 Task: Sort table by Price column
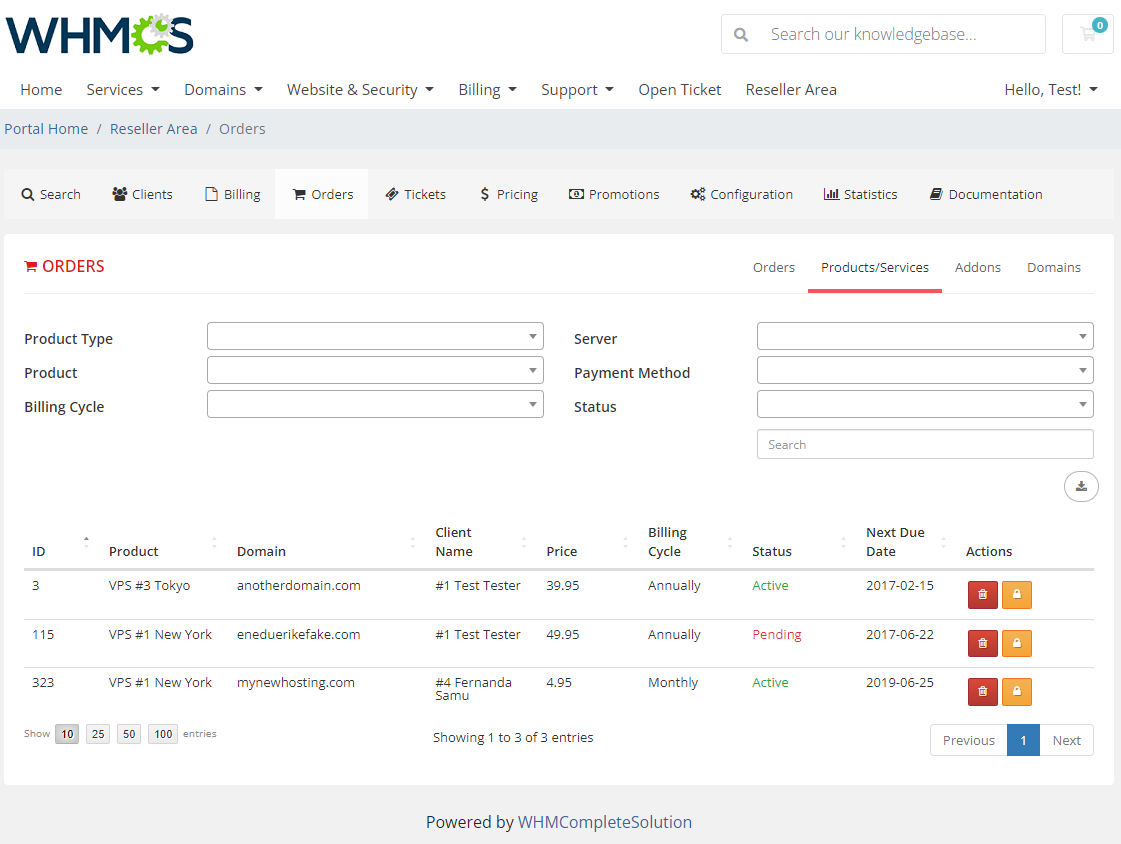[x=588, y=542]
